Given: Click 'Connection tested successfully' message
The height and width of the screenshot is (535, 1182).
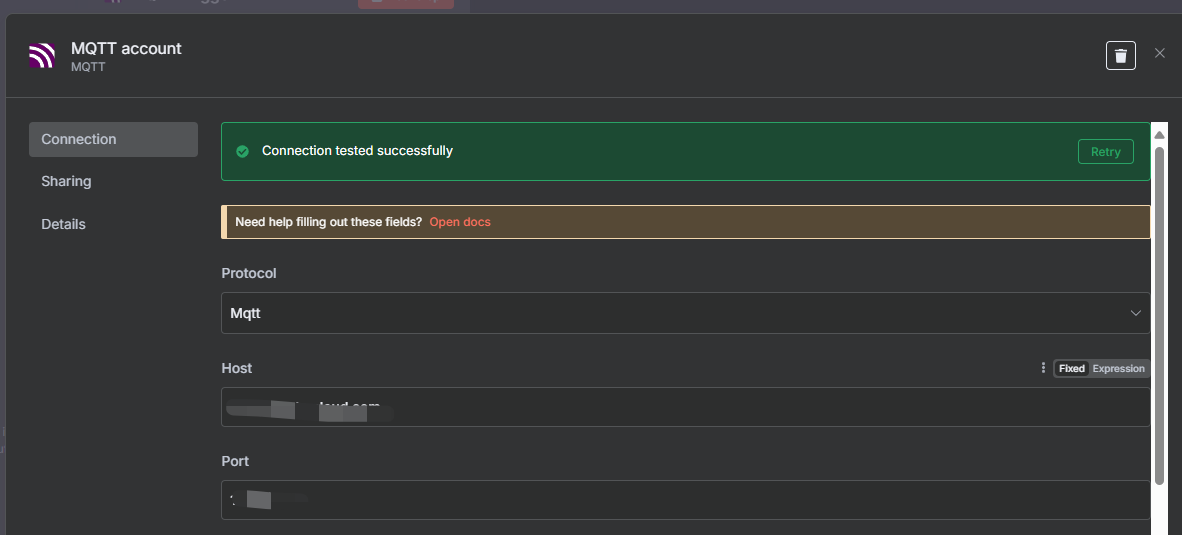Looking at the screenshot, I should coord(357,151).
